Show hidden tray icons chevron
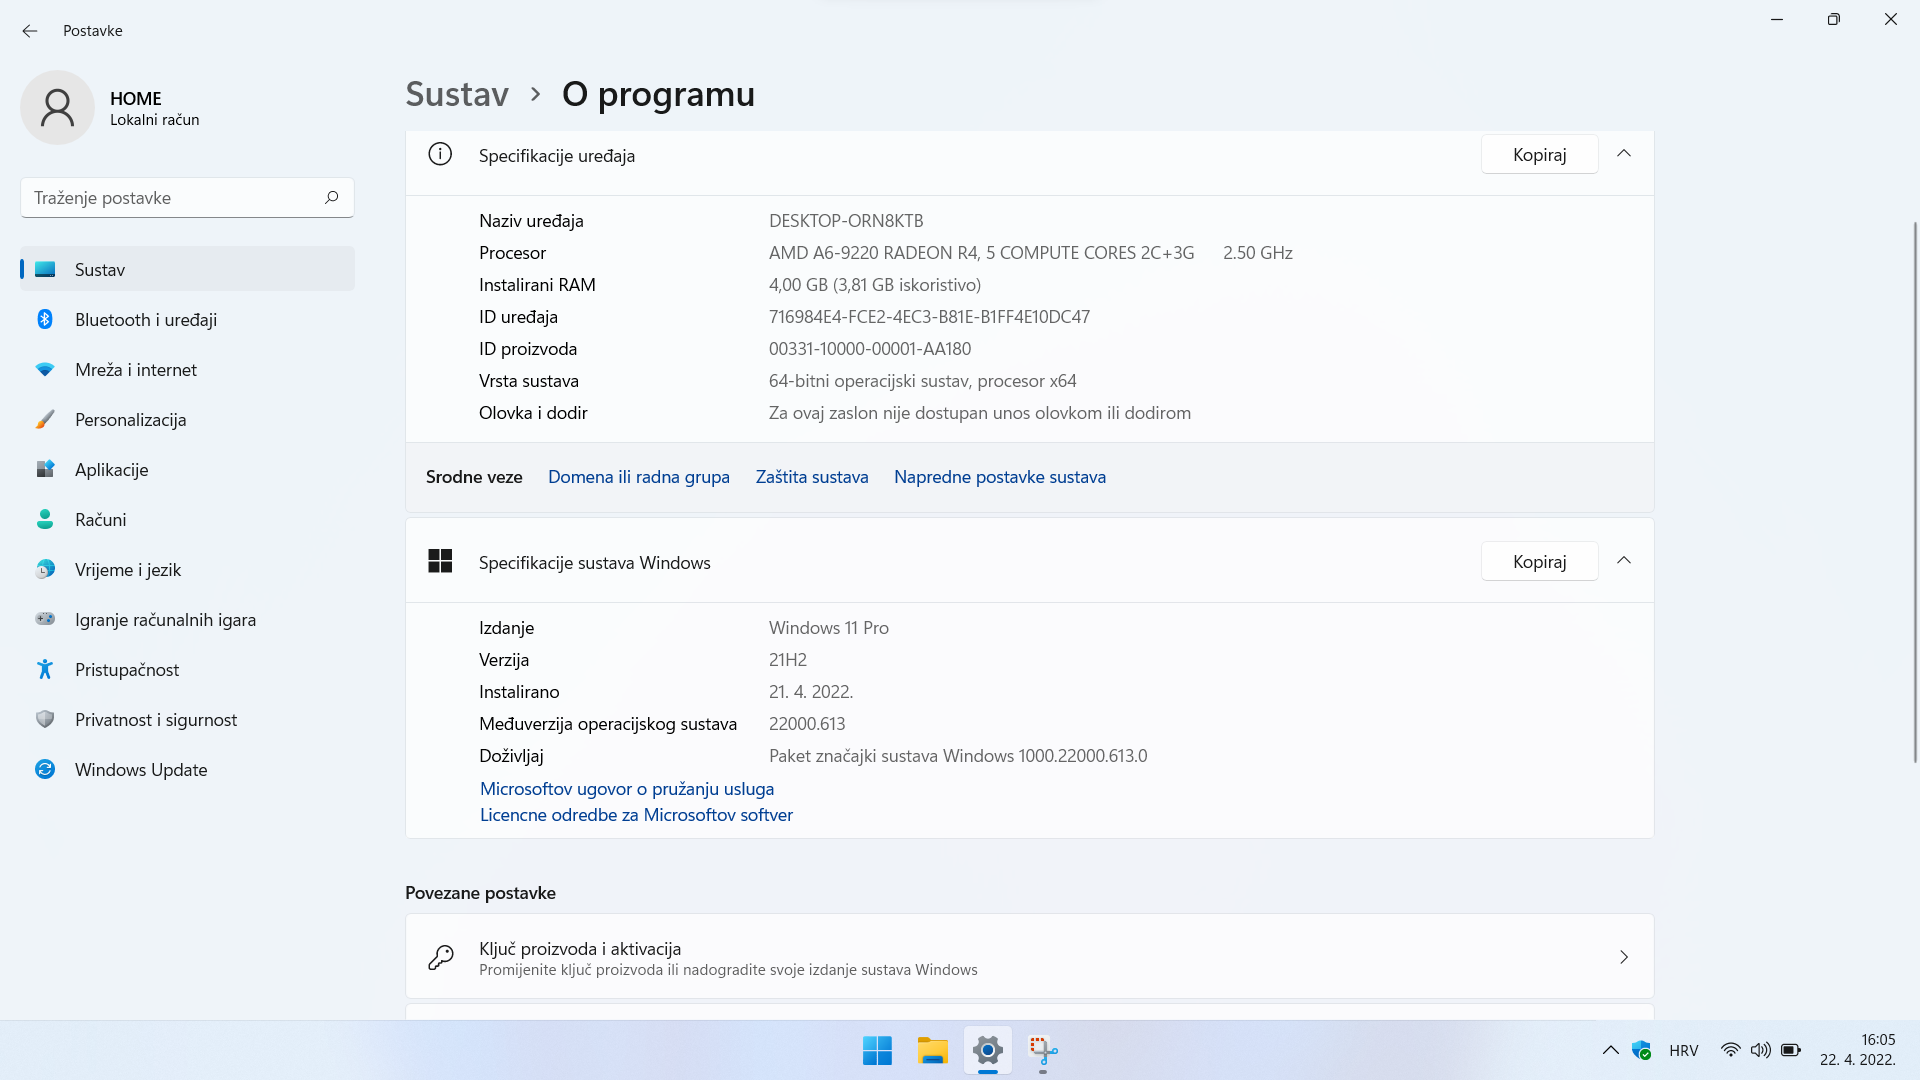1920x1080 pixels. tap(1610, 1050)
